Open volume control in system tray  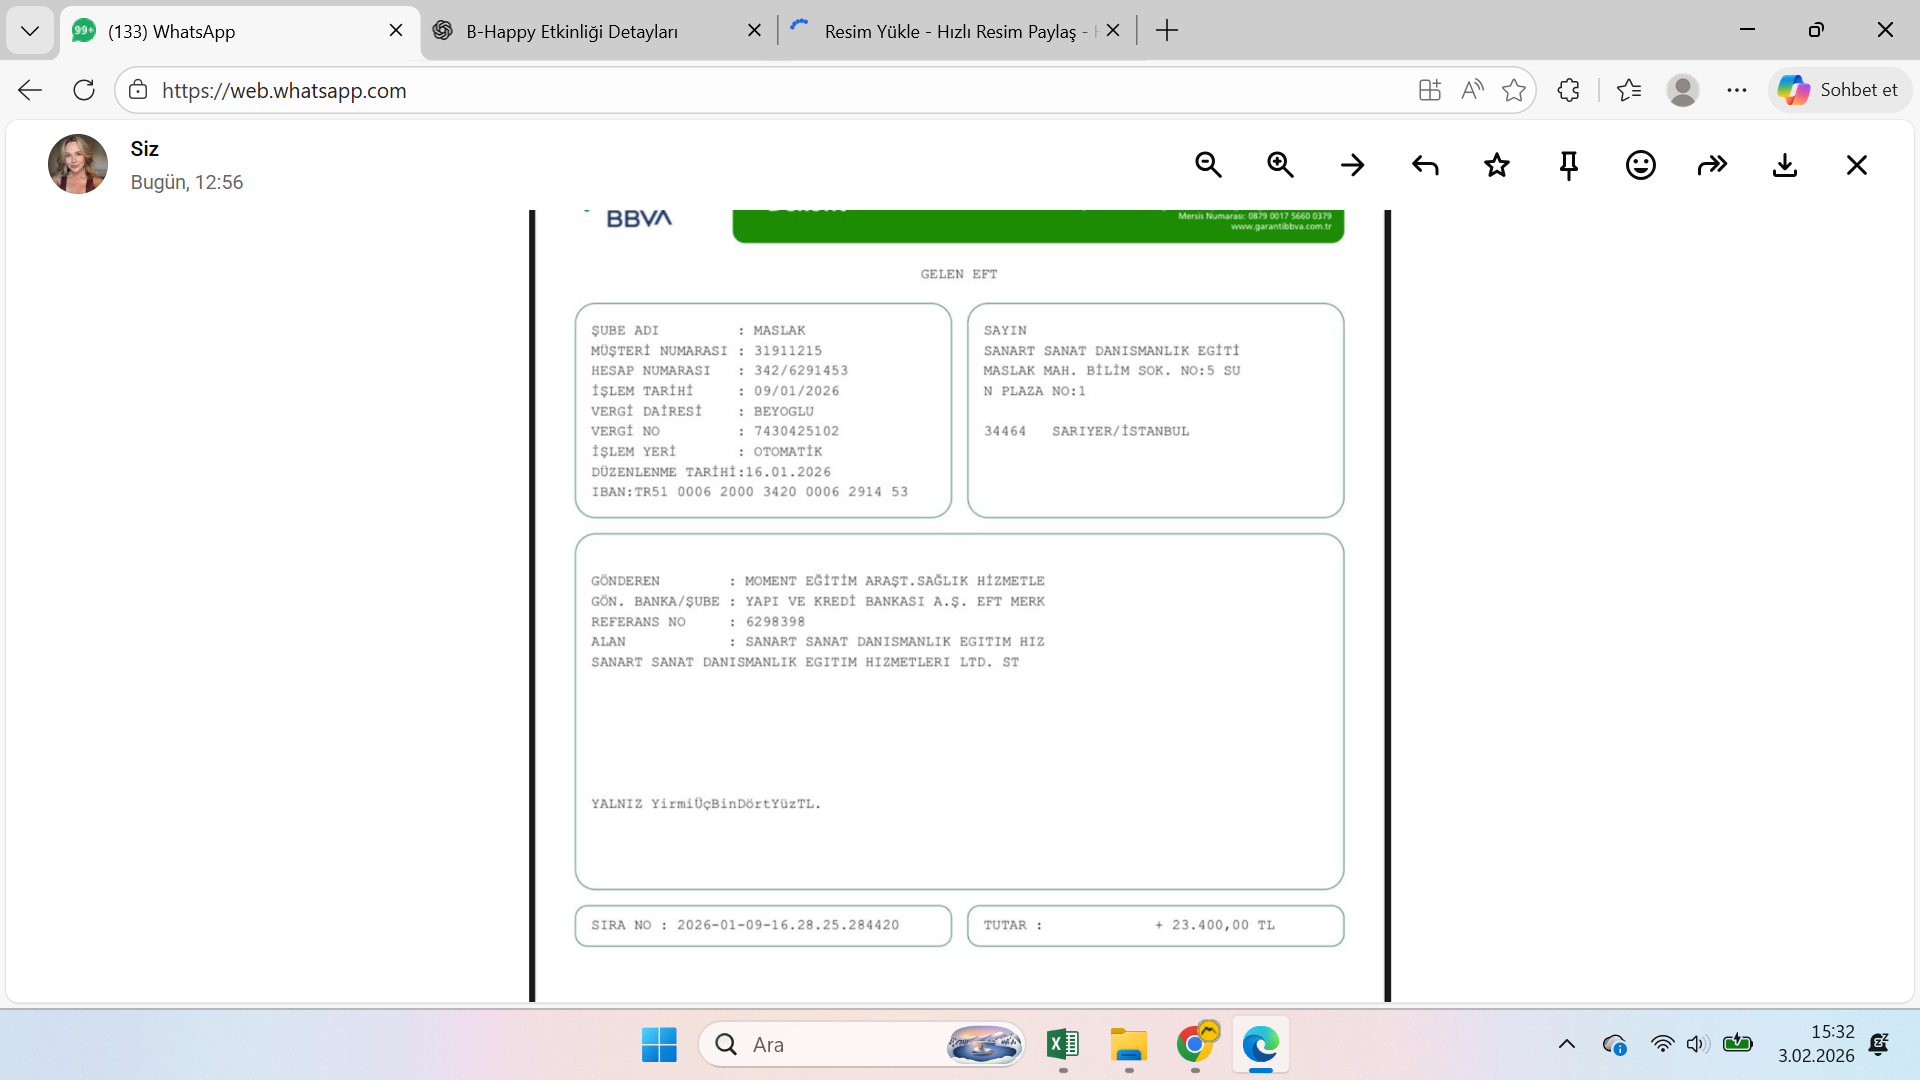1697,1045
